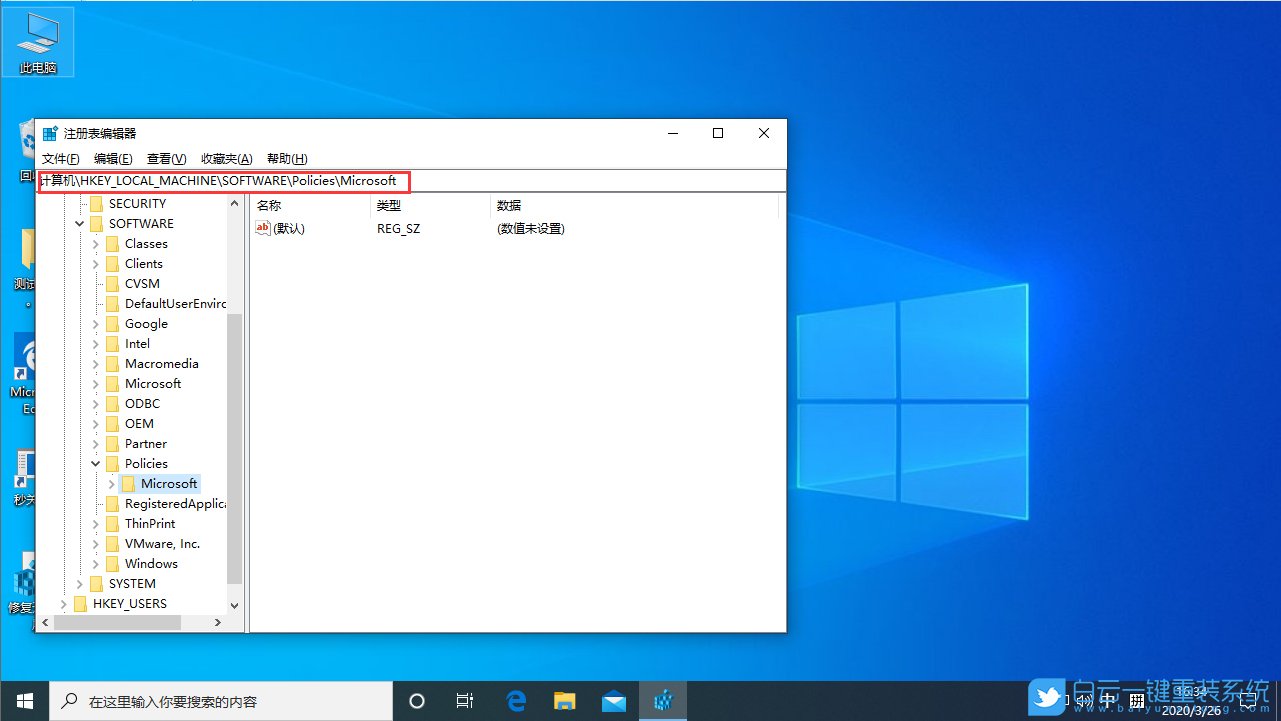This screenshot has width=1281, height=721.
Task: Open Microsoft Edge from the taskbar
Action: coord(516,700)
